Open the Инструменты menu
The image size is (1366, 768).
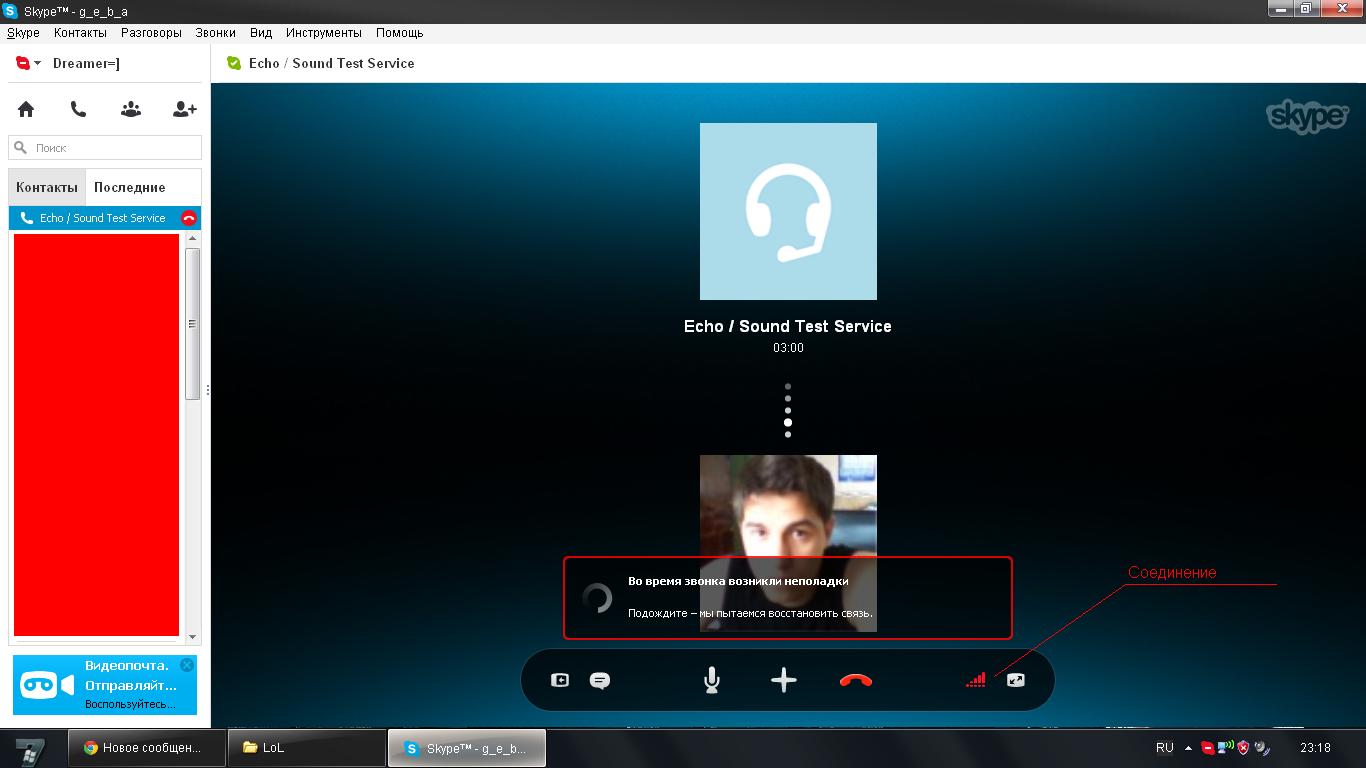pos(324,33)
